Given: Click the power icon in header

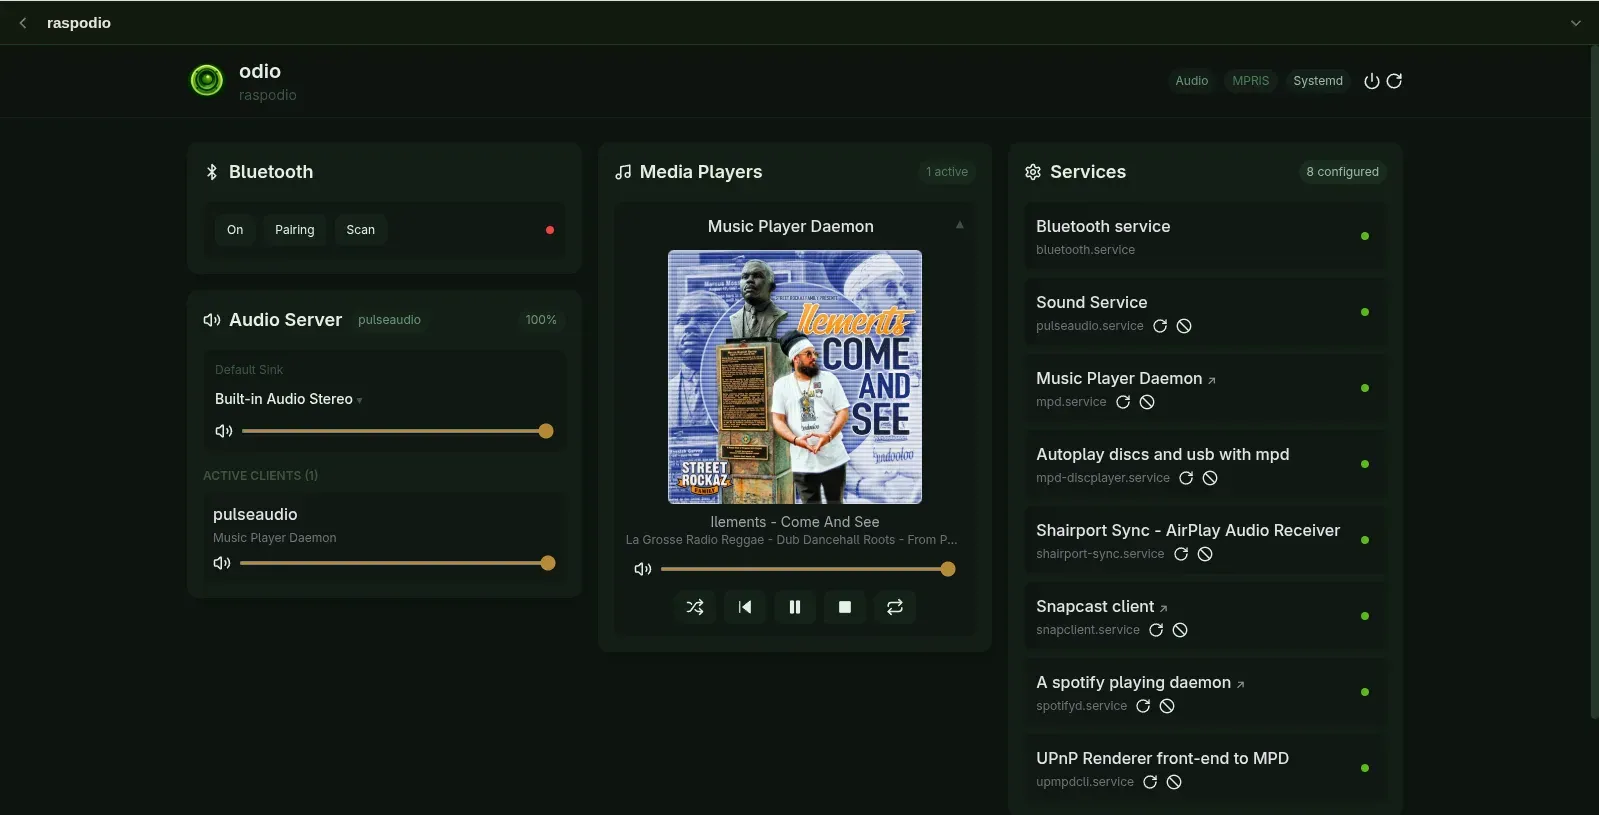Looking at the screenshot, I should [1372, 81].
